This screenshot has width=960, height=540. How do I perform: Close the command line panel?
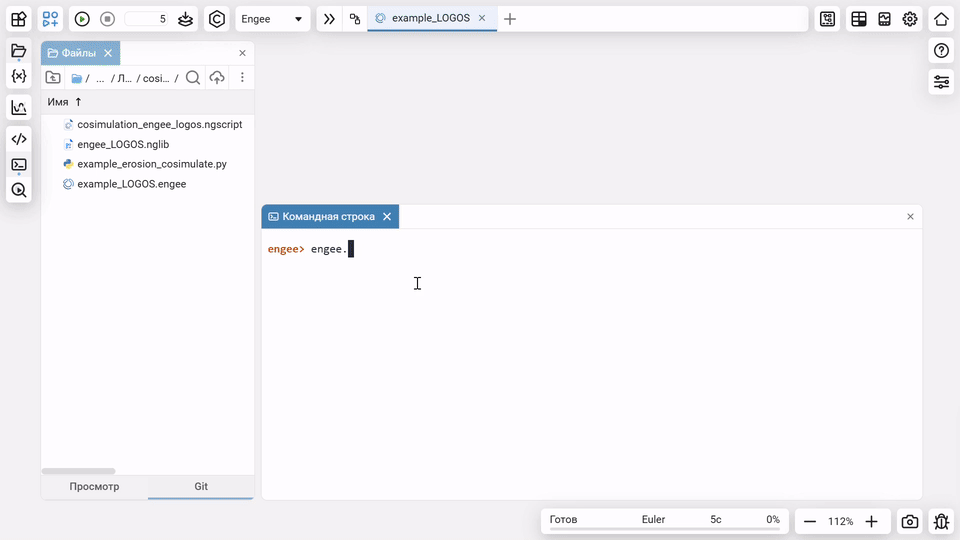click(x=910, y=217)
